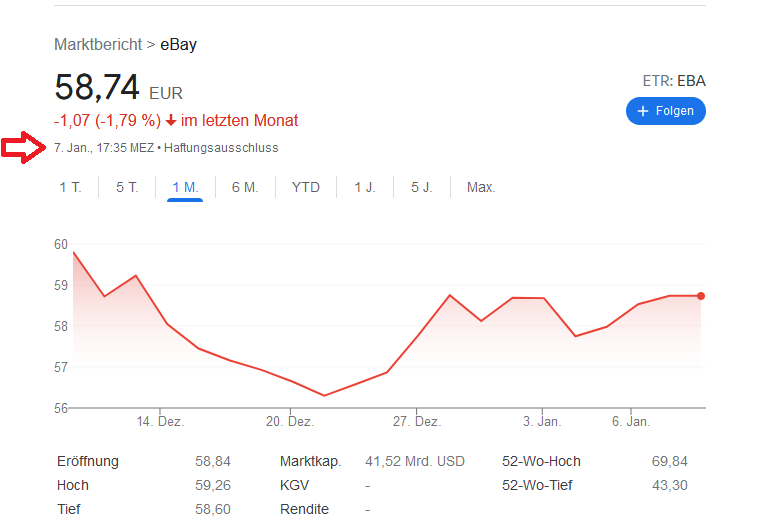Click the plus icon in Folgen button
The height and width of the screenshot is (520, 778).
(642, 111)
